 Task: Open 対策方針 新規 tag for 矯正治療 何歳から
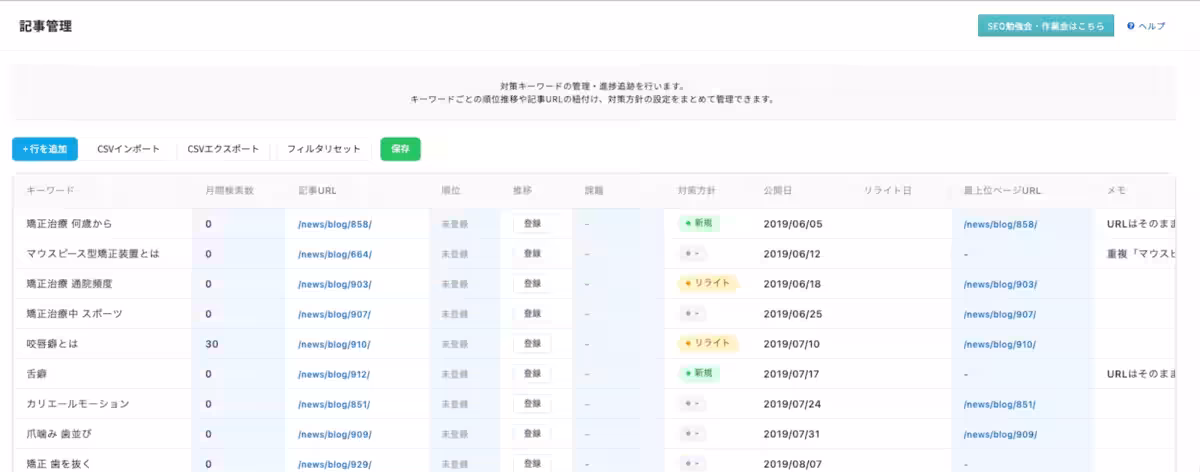(699, 224)
